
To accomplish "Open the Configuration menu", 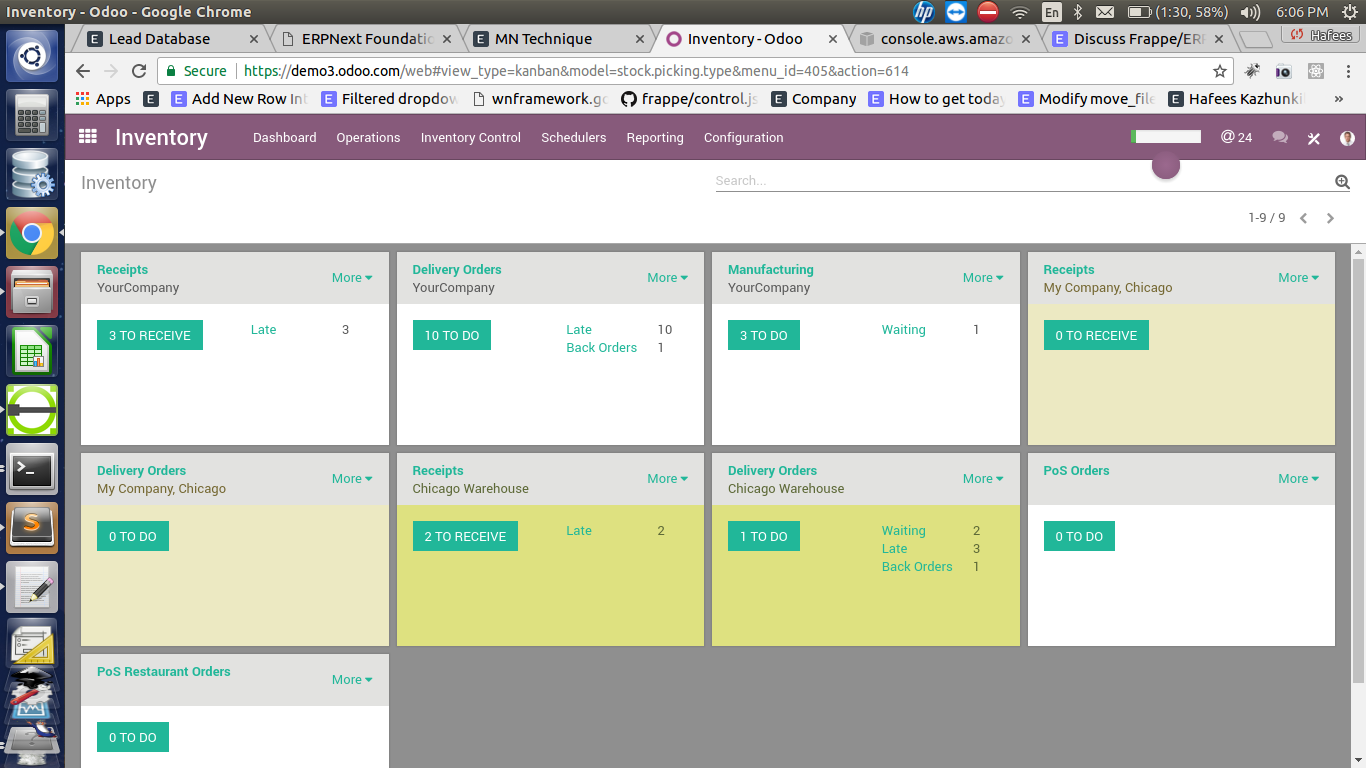I will [744, 138].
